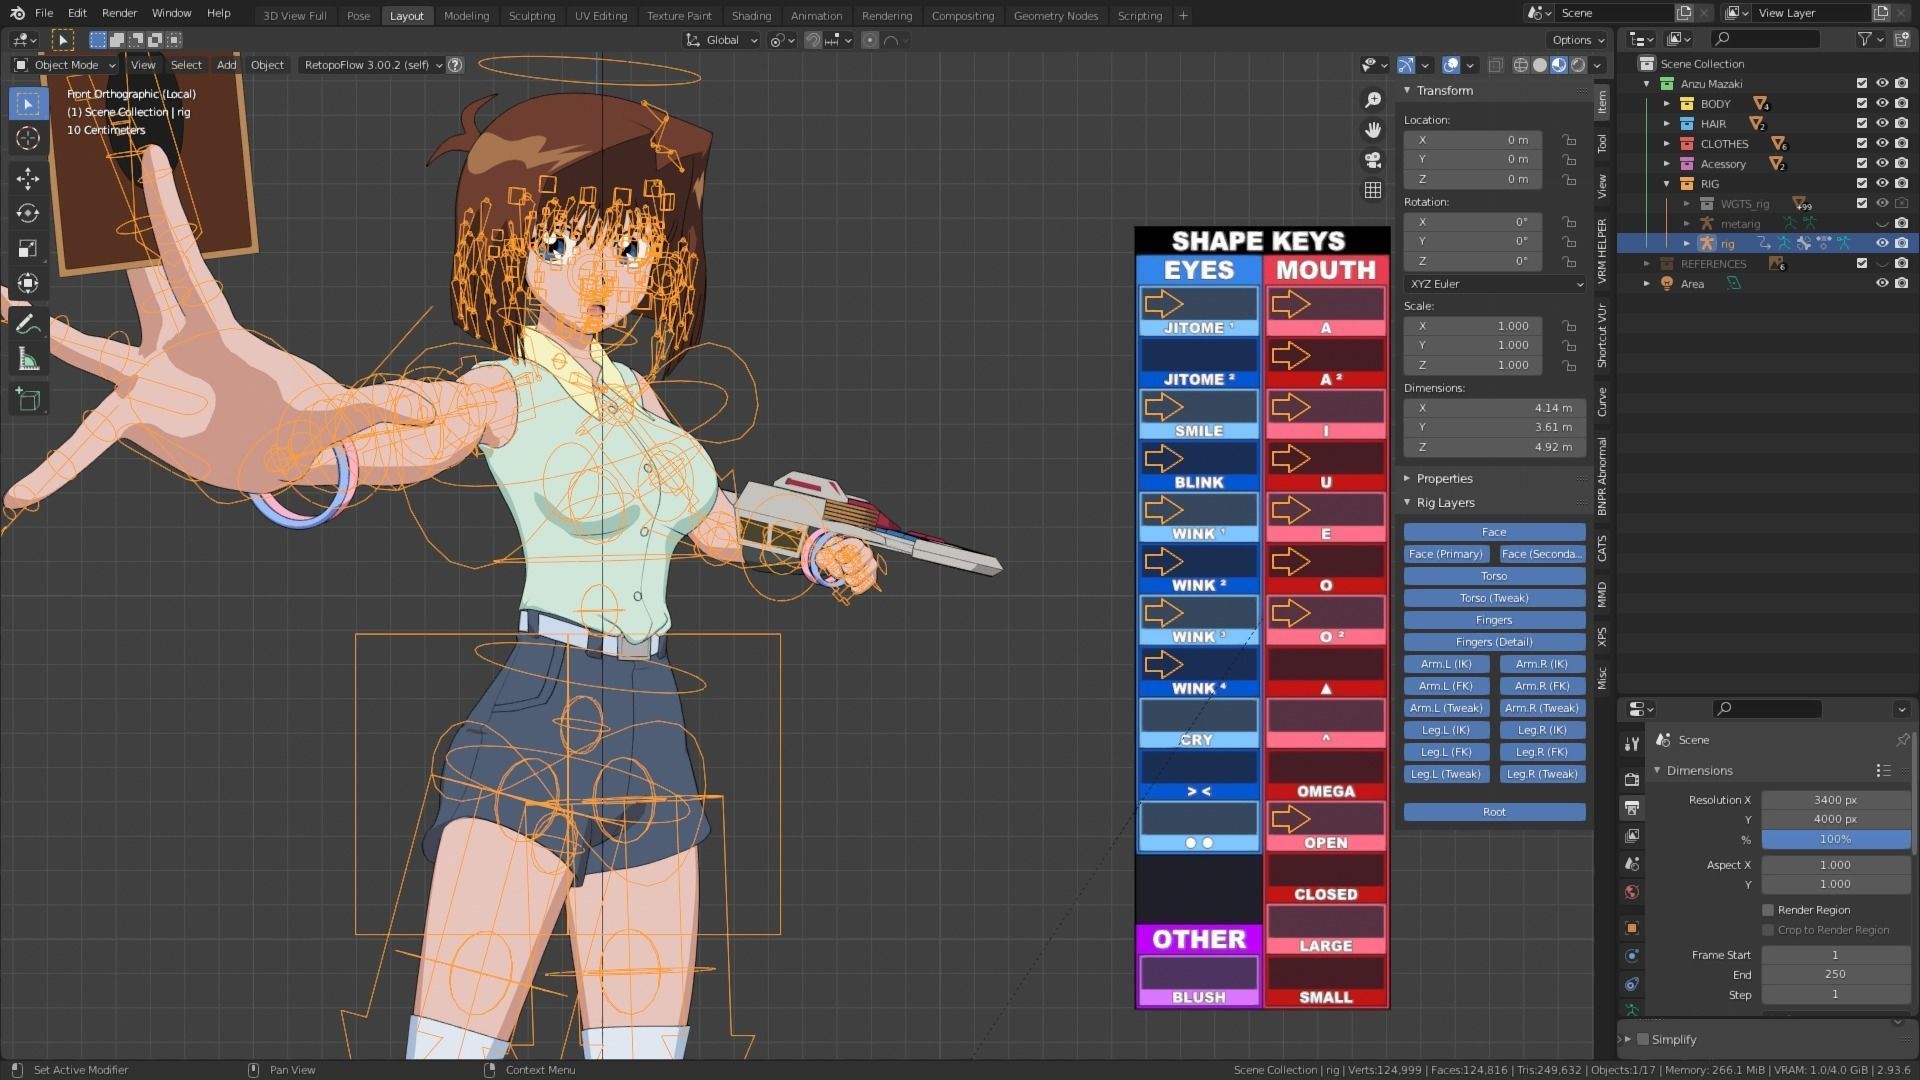Click the Arm.L (IK) rig layer button
Image resolution: width=1920 pixels, height=1080 pixels.
[x=1446, y=664]
